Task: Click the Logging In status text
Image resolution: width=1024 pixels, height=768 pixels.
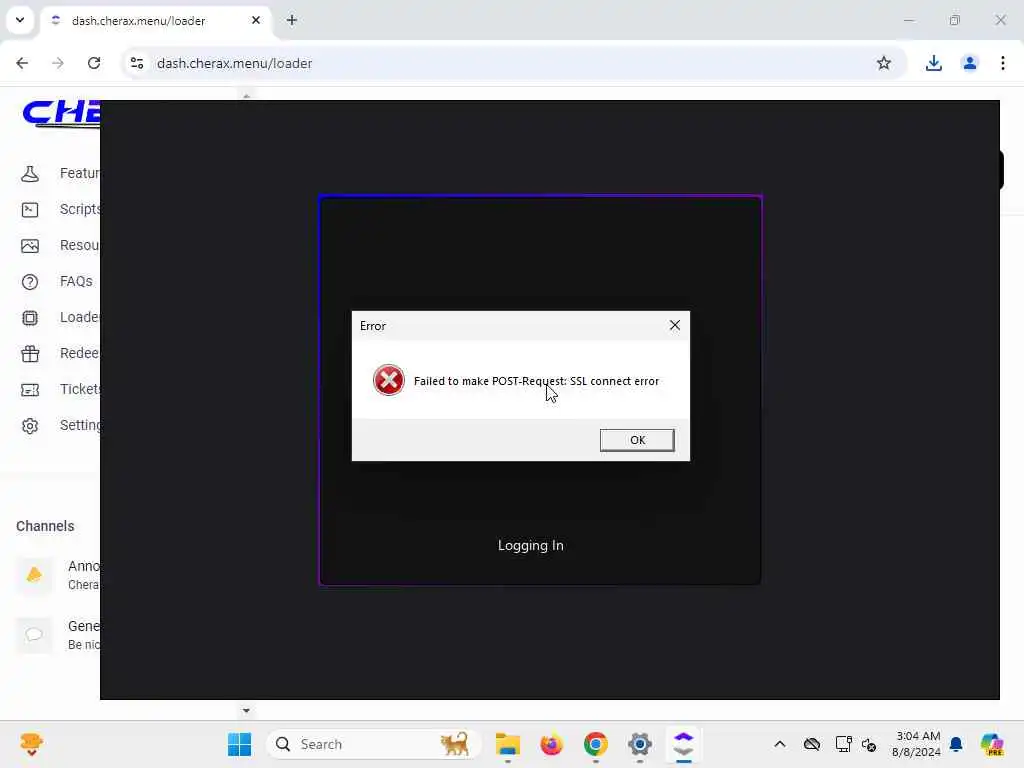Action: pyautogui.click(x=530, y=545)
